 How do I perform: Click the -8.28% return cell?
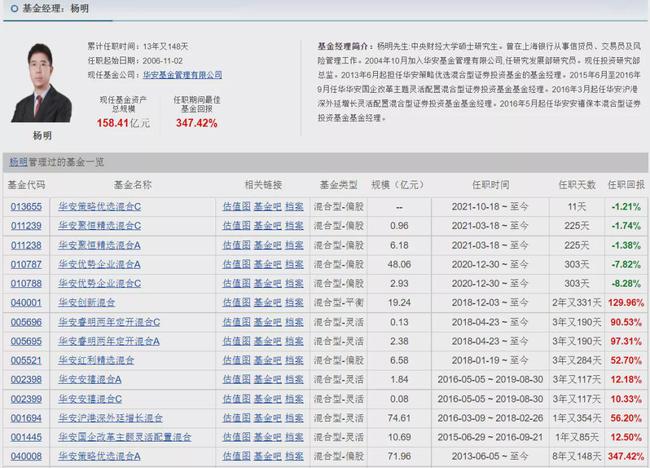626,284
